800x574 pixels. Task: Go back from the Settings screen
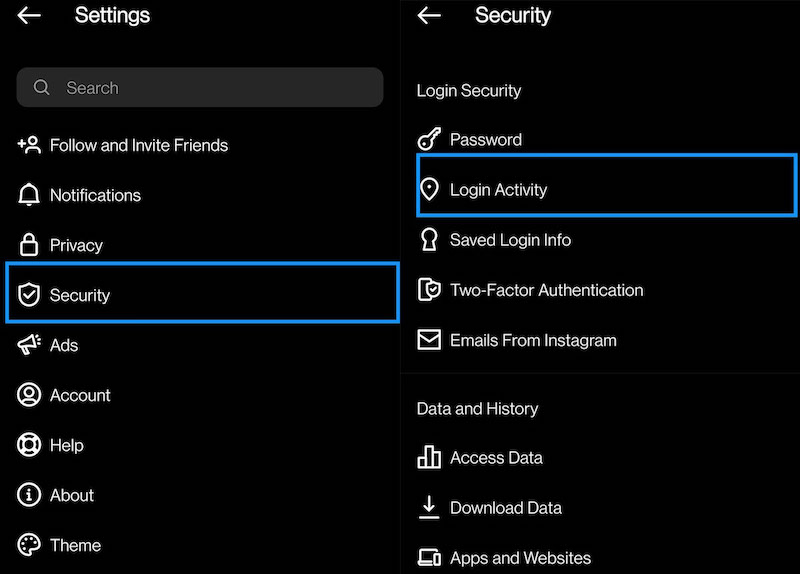(29, 15)
